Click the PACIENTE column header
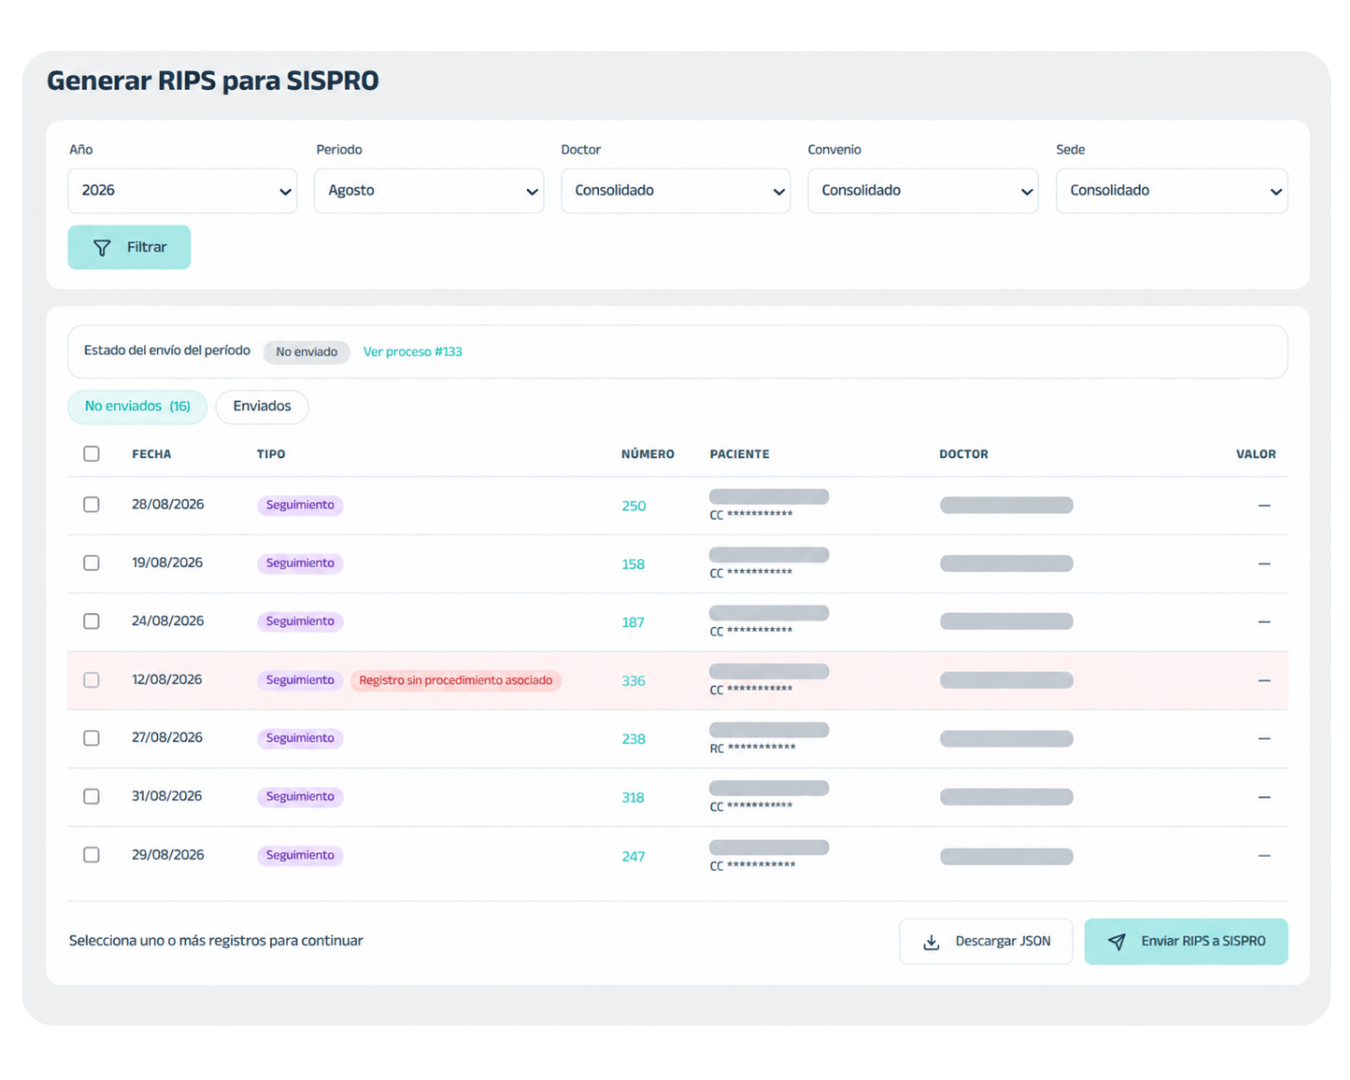1350x1080 pixels. click(x=740, y=454)
